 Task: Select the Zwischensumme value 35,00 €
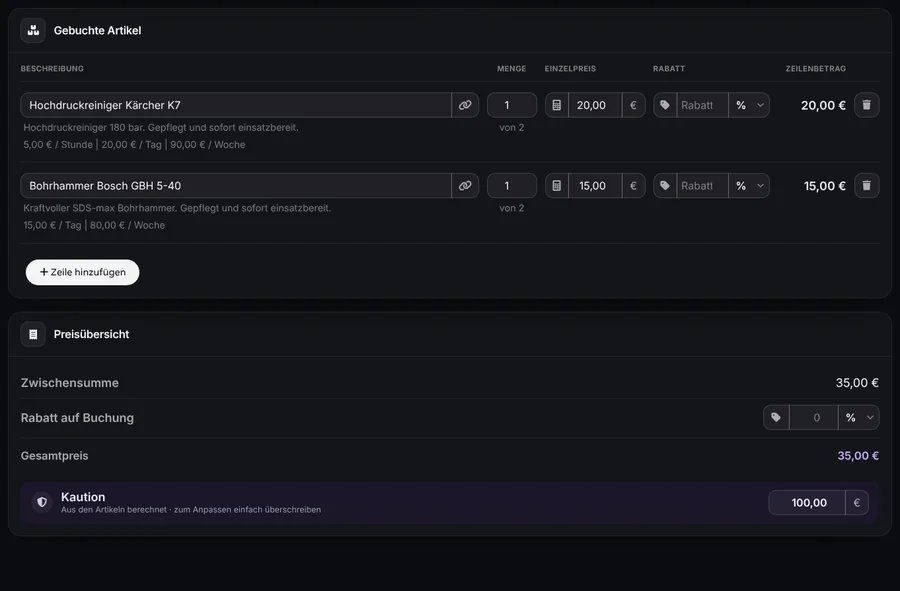[x=857, y=383]
